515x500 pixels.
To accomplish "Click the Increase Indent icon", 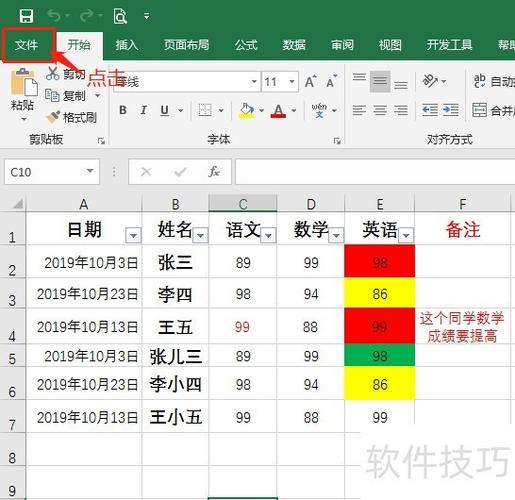I will click(x=451, y=110).
